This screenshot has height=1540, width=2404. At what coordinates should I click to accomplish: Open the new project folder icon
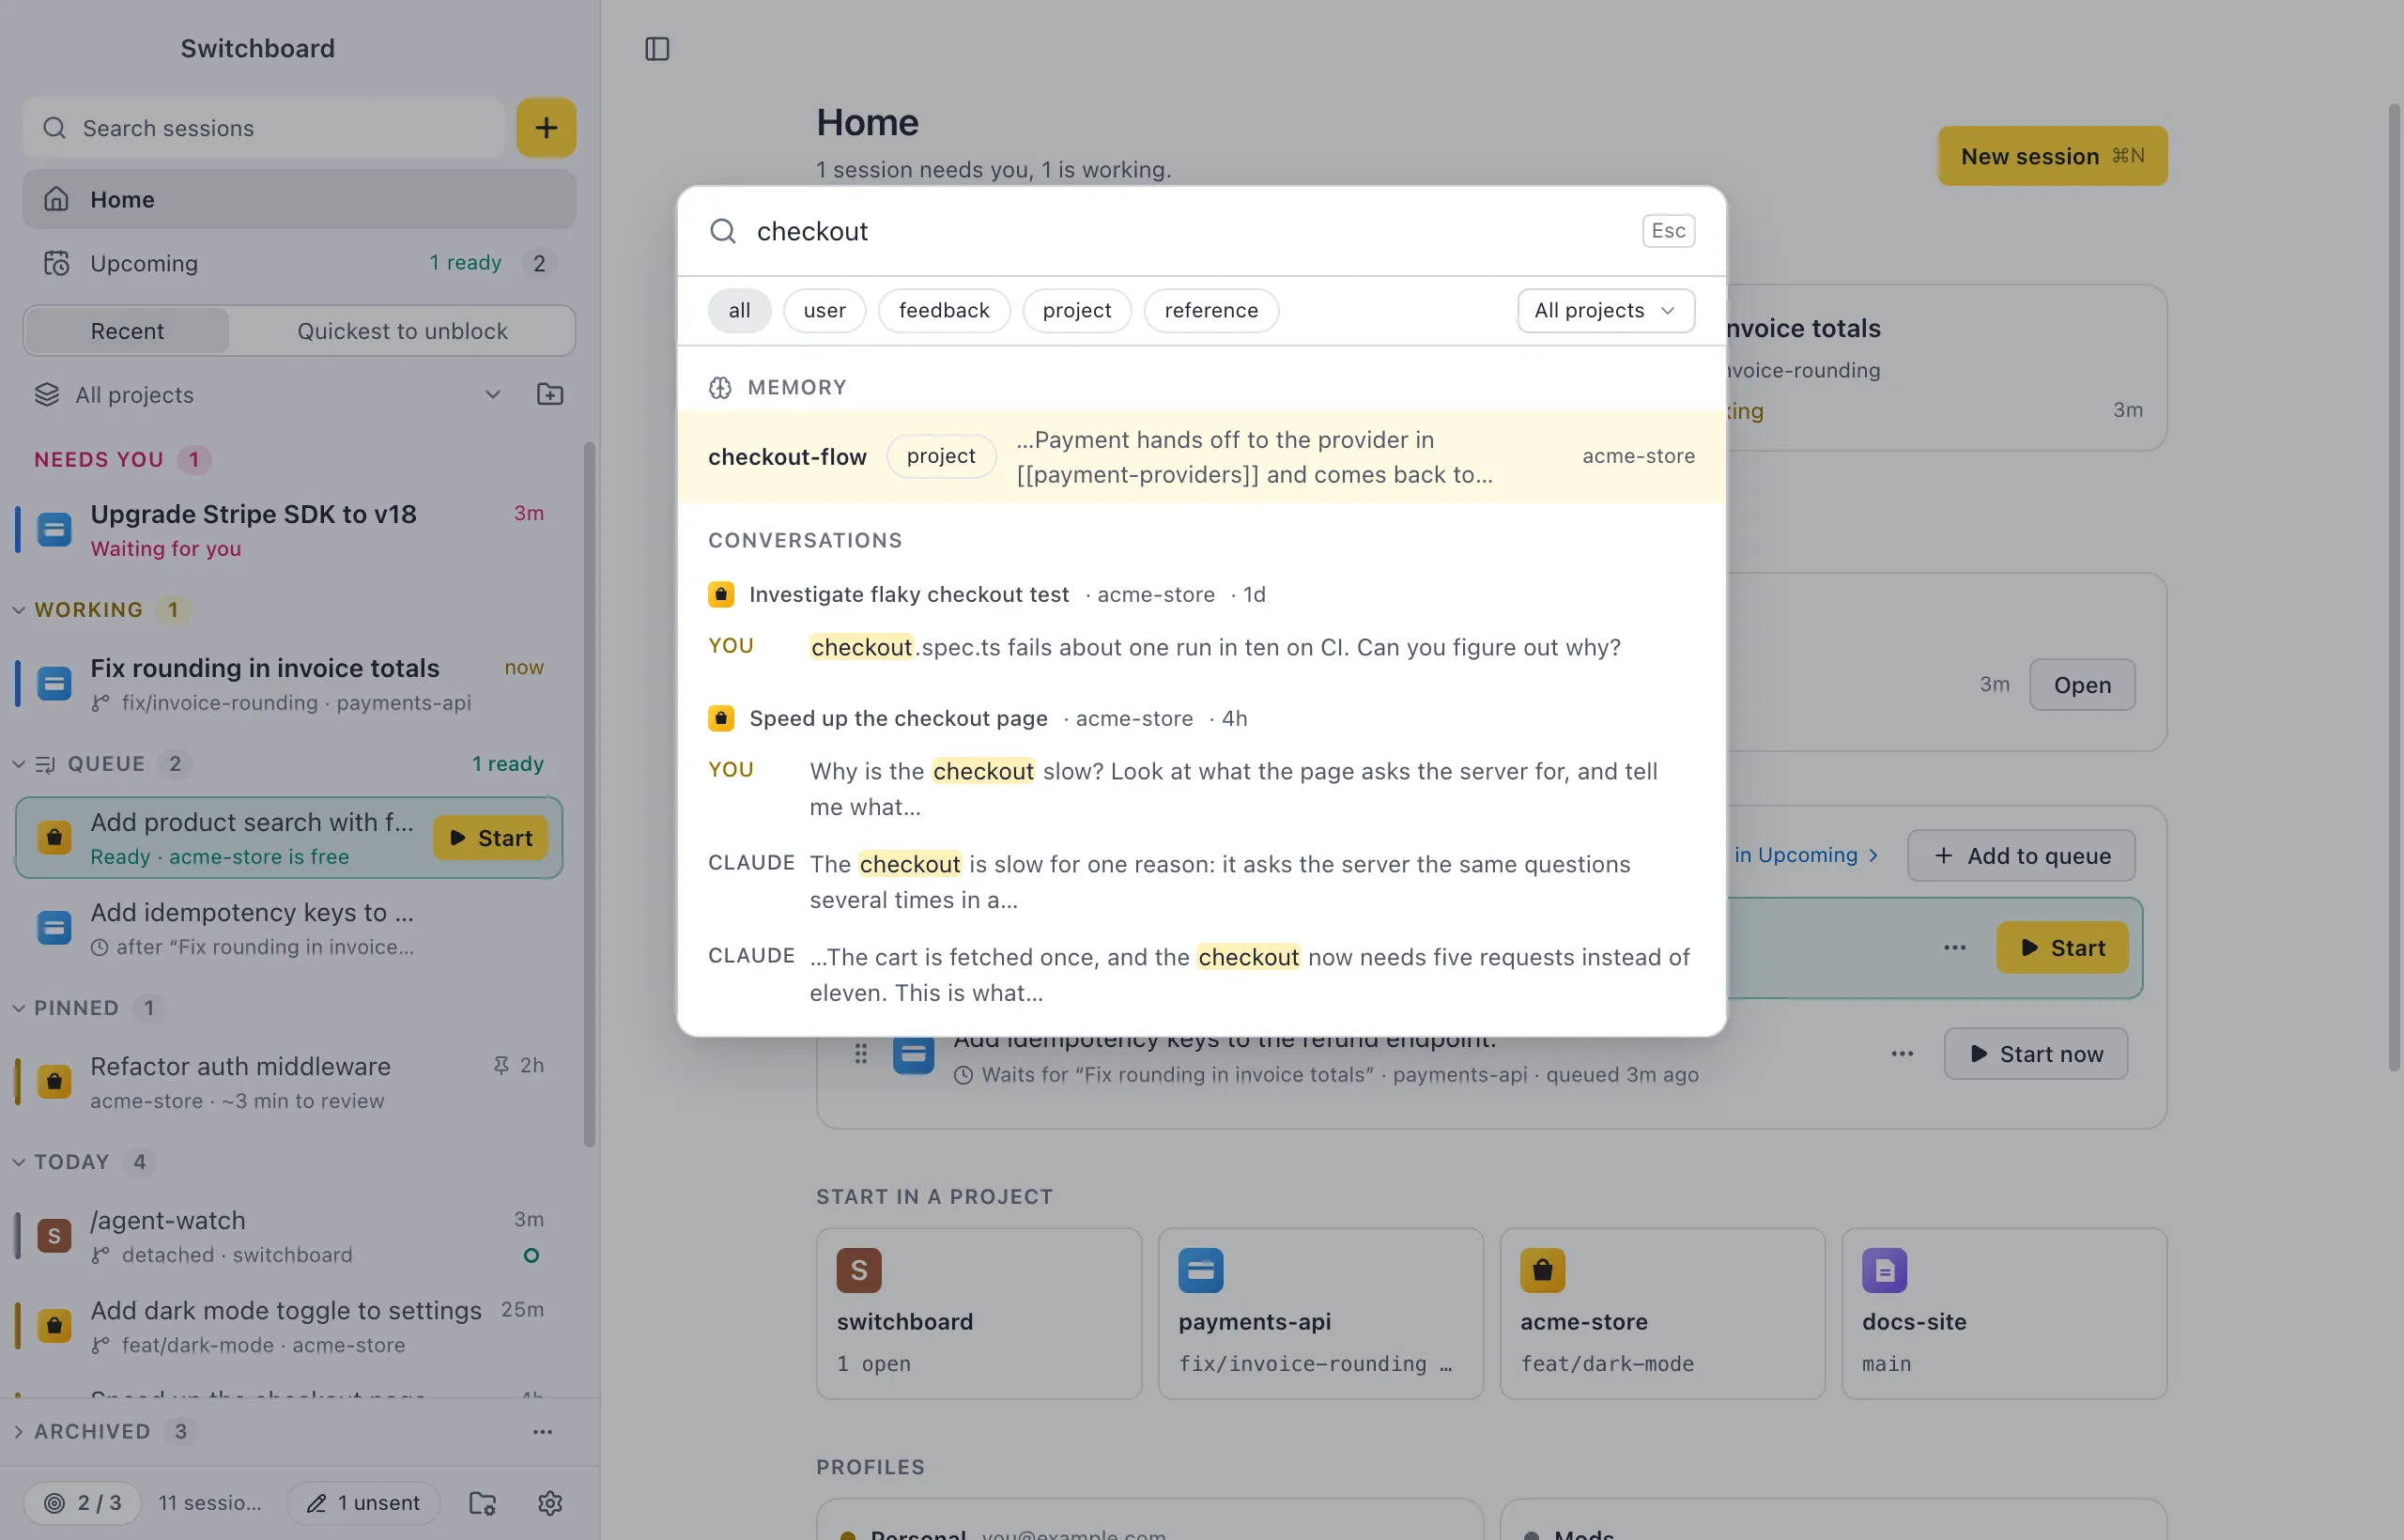(x=550, y=394)
